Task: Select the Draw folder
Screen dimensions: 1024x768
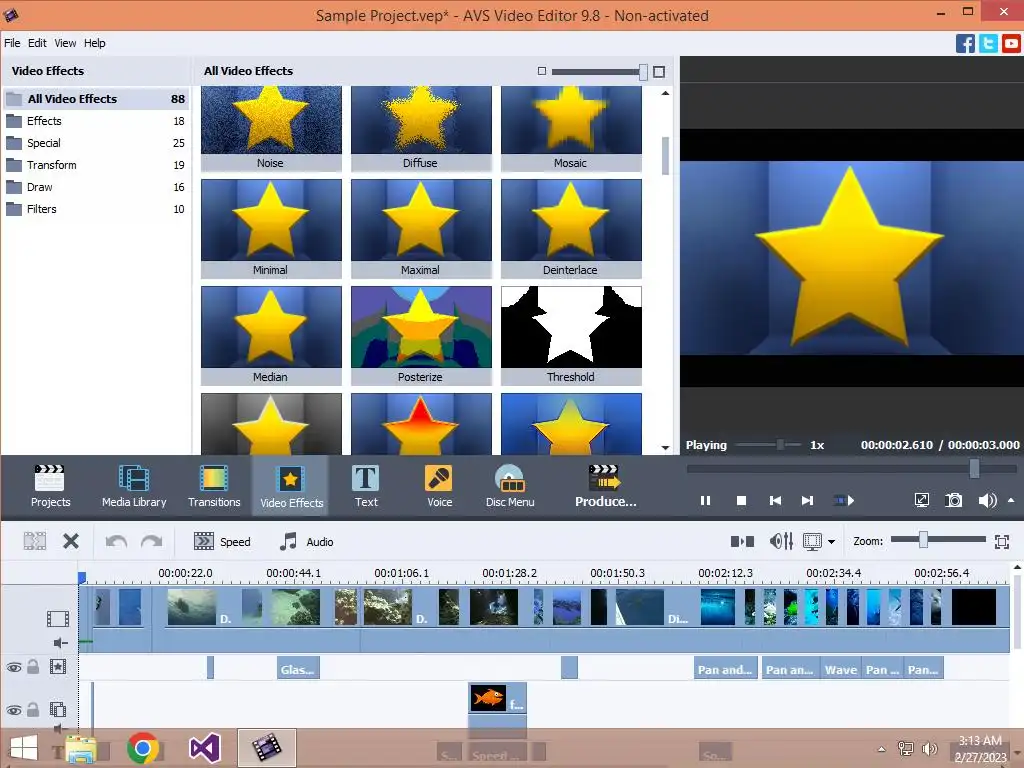Action: pyautogui.click(x=96, y=187)
